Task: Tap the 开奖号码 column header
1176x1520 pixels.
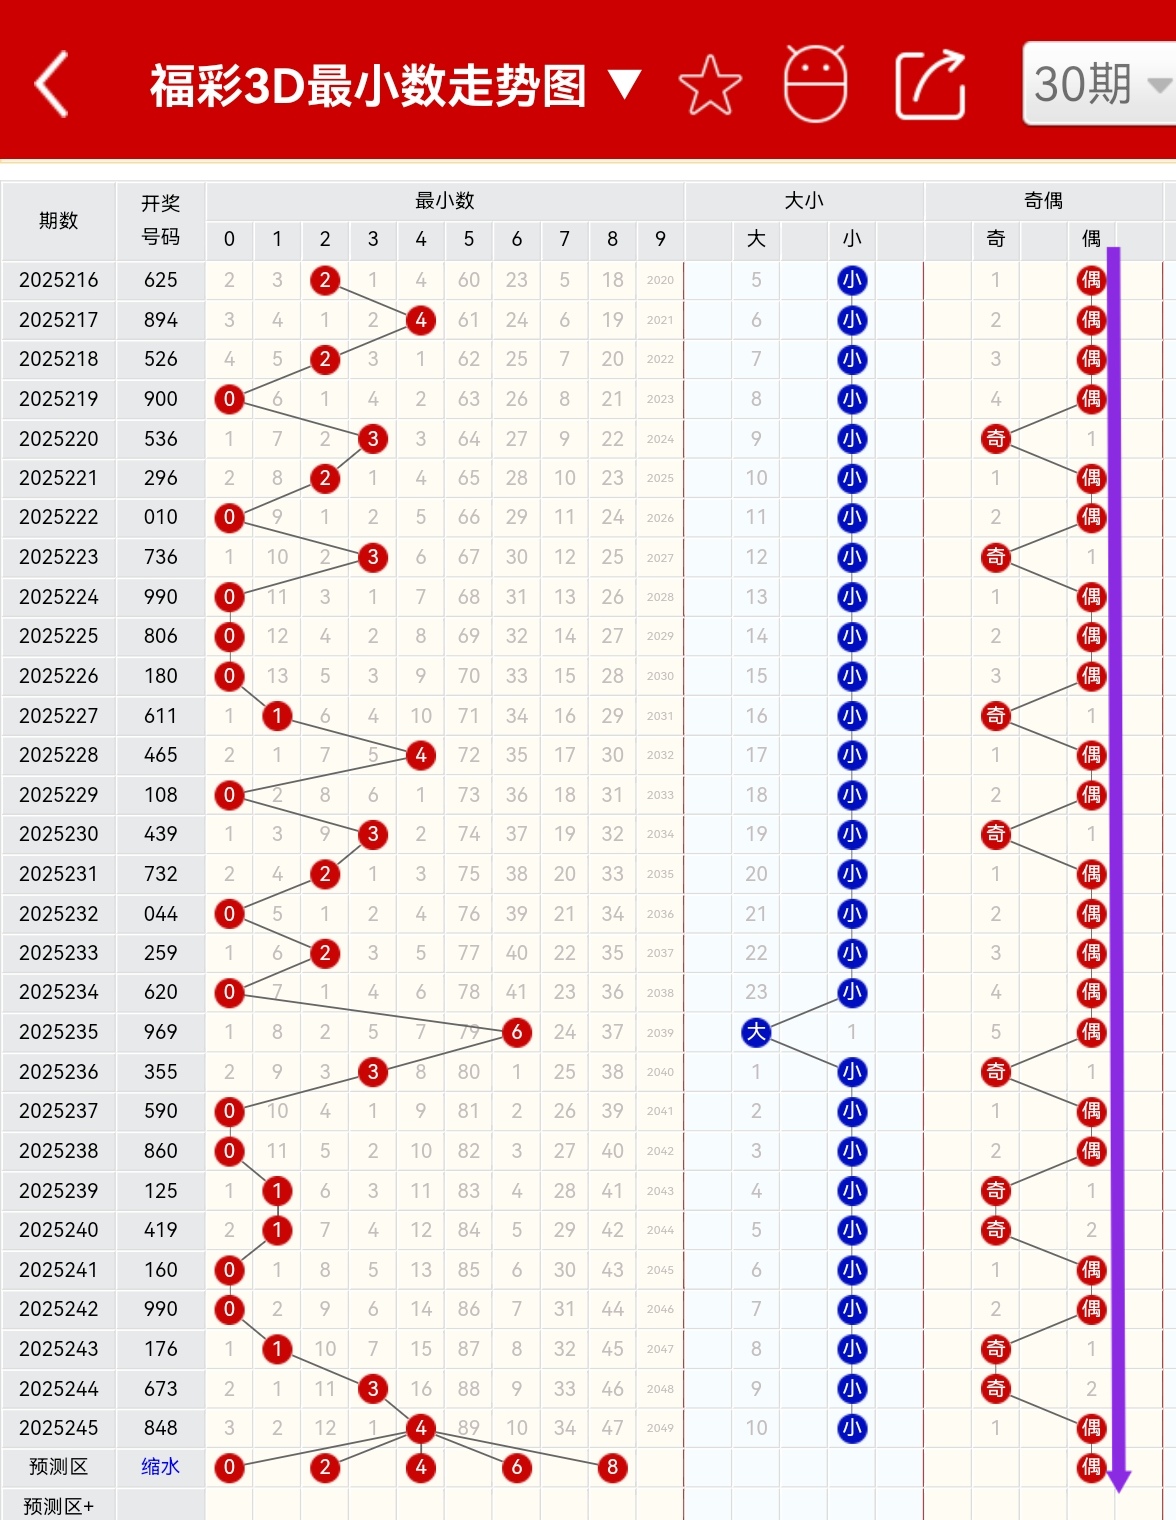Action: (x=161, y=221)
